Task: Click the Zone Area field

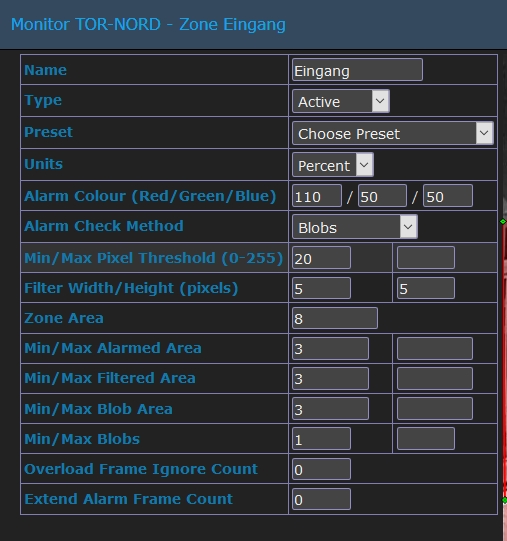Action: 335,318
